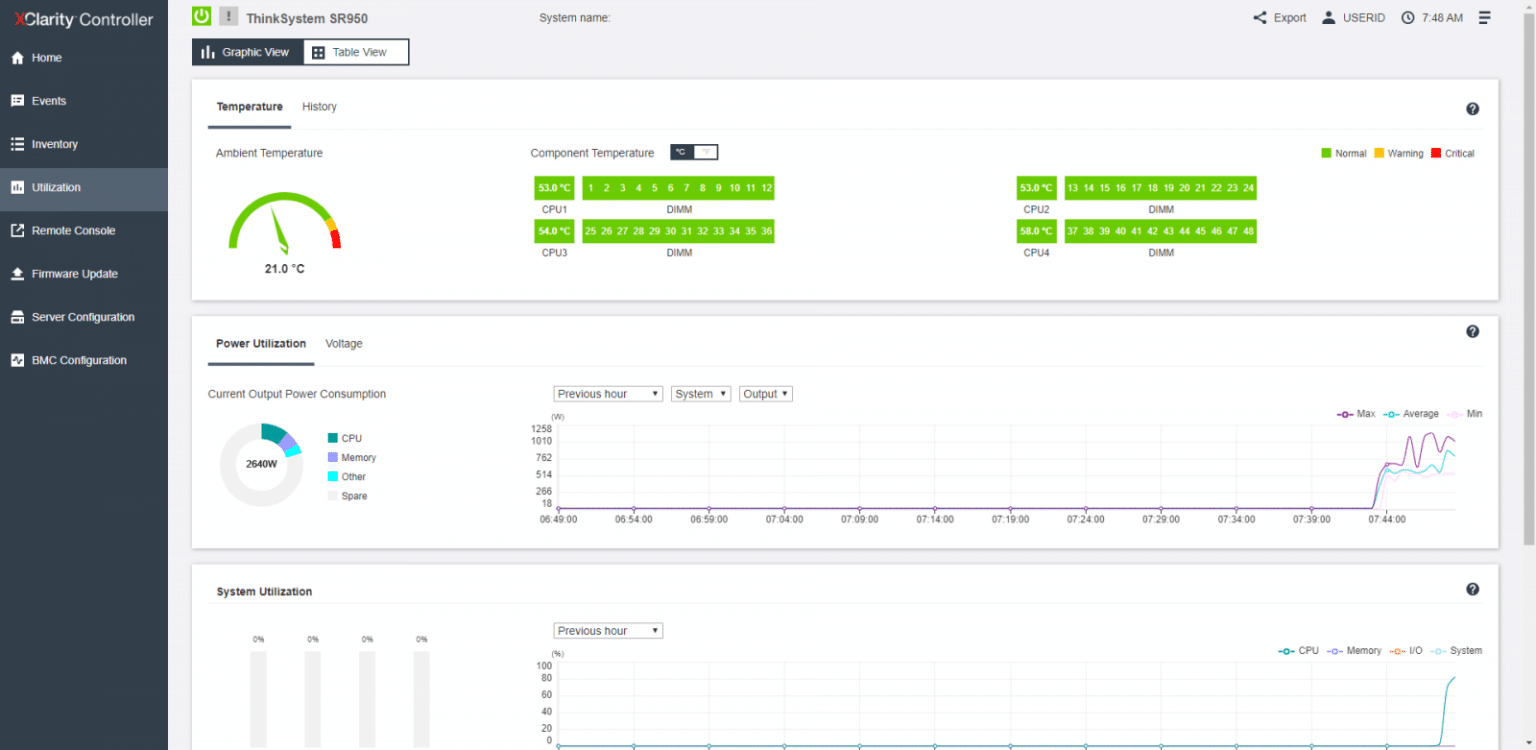Click the Utilization chart icon in sidebar
The image size is (1536, 750).
pyautogui.click(x=17, y=187)
